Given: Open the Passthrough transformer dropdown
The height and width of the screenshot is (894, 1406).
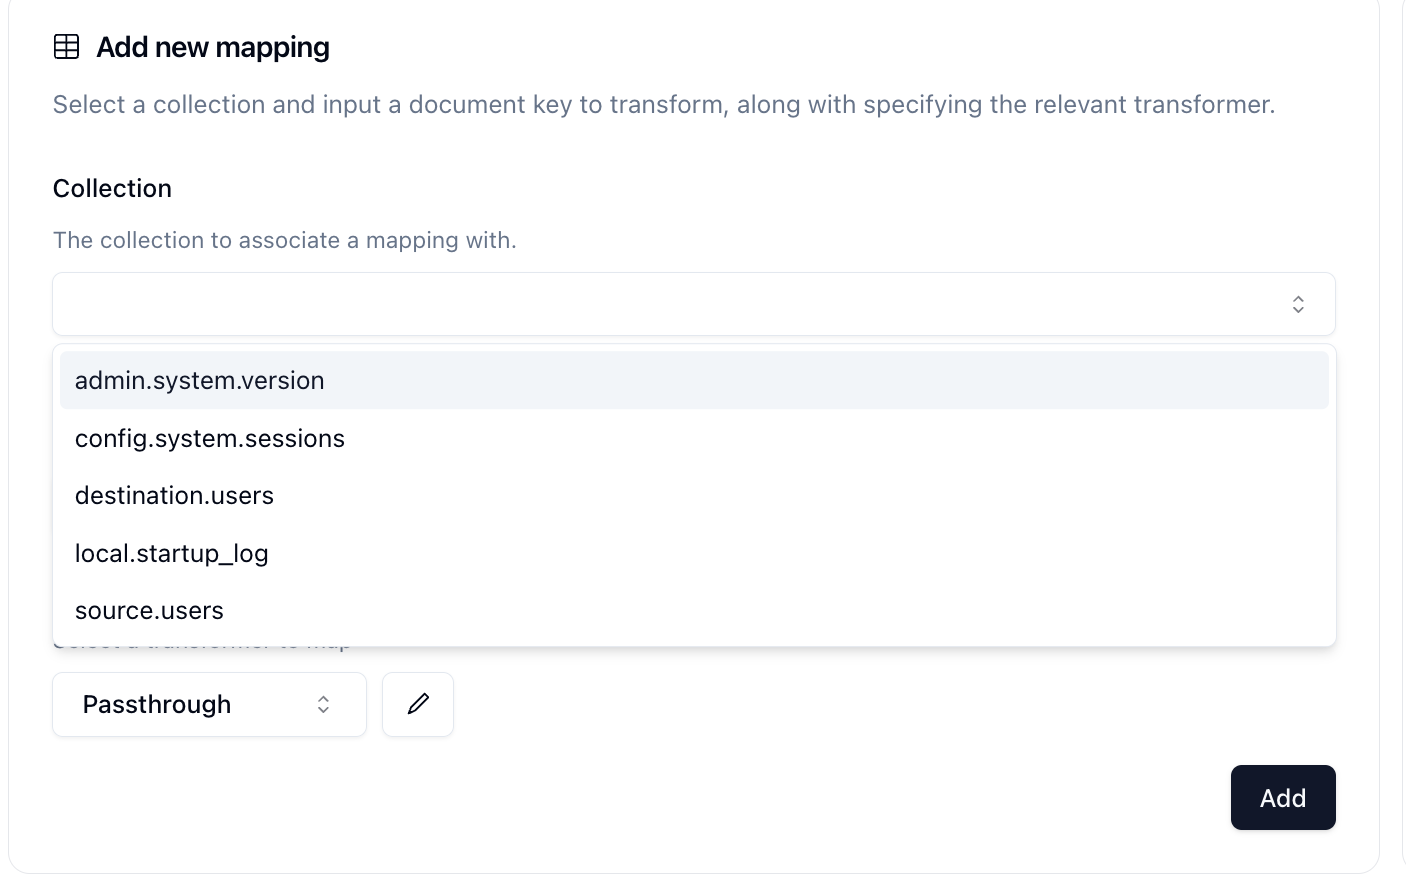Looking at the screenshot, I should [210, 704].
